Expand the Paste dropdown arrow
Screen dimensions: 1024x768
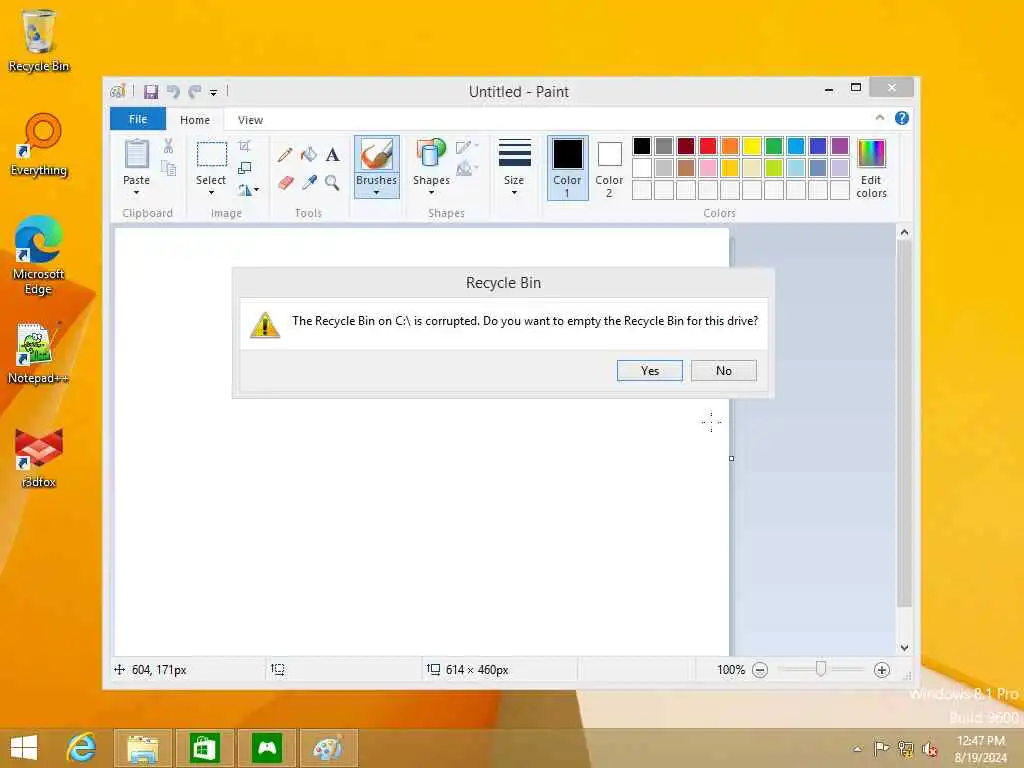pyautogui.click(x=136, y=193)
